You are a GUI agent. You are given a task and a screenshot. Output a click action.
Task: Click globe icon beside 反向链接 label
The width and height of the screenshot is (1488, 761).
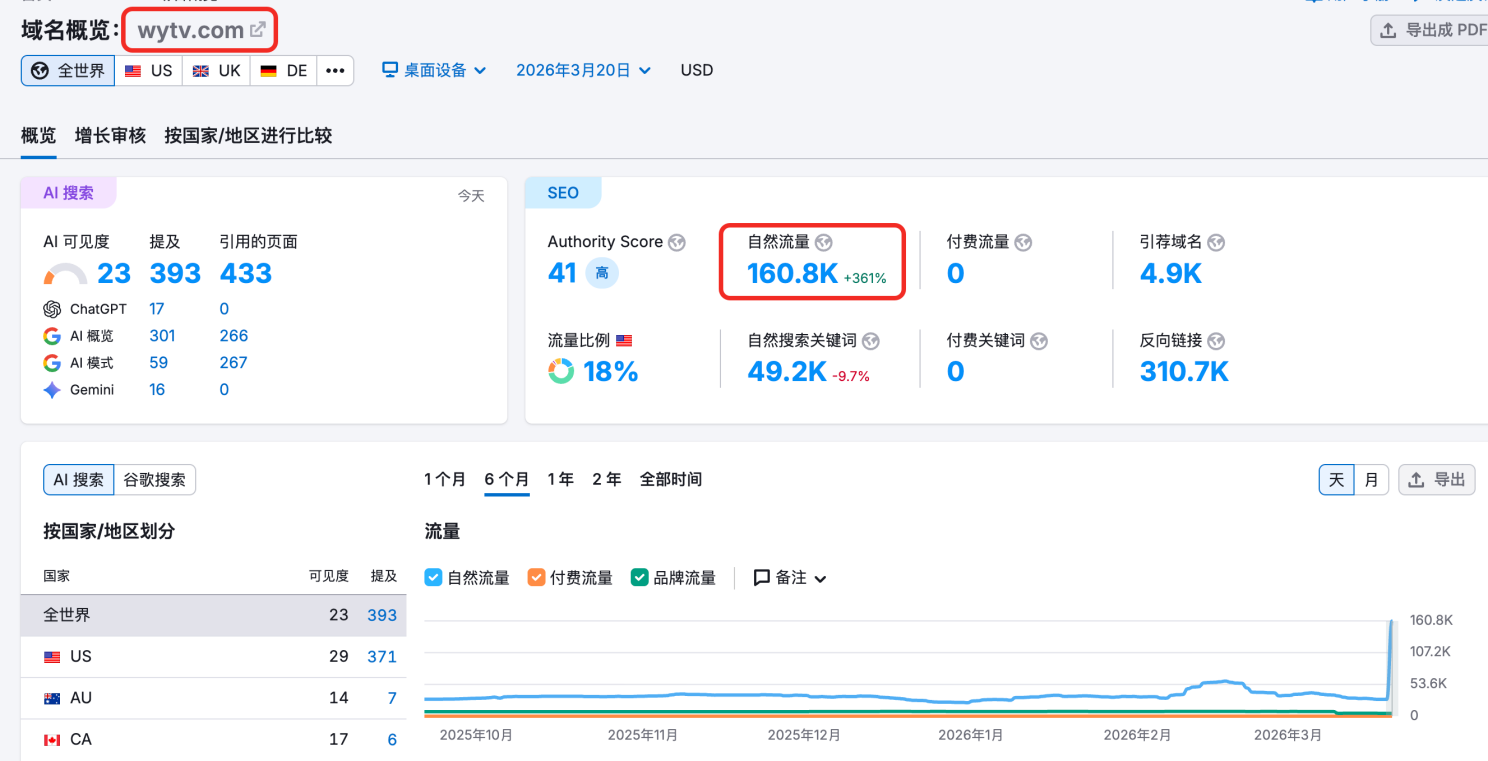click(x=1216, y=341)
